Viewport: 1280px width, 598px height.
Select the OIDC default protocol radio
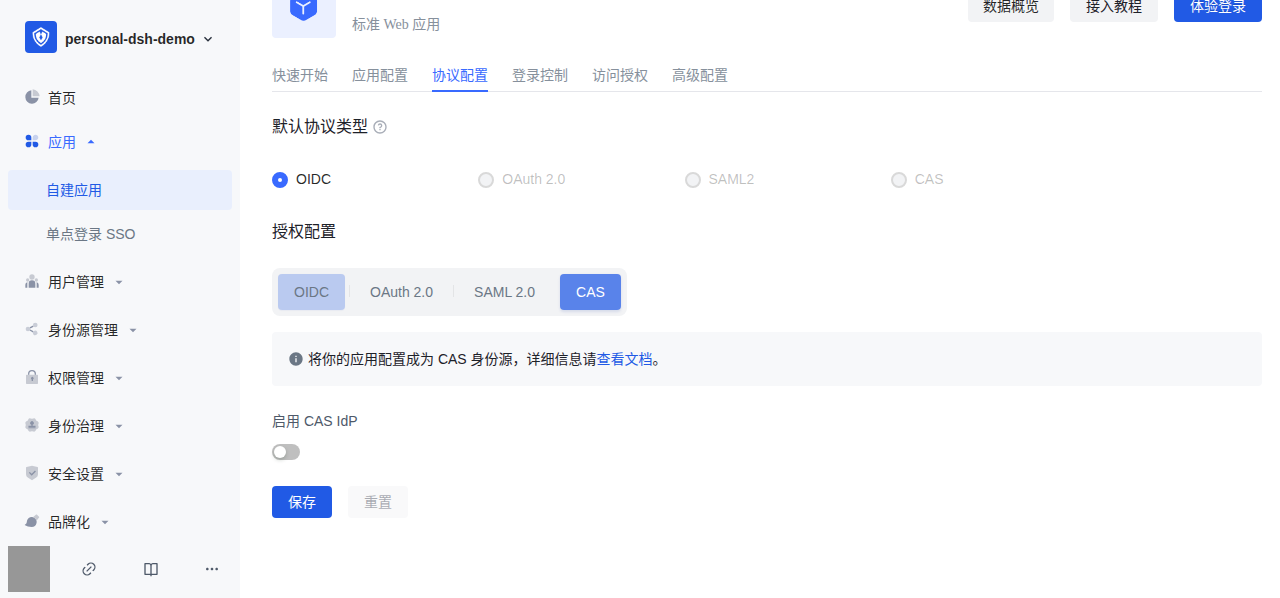click(280, 180)
